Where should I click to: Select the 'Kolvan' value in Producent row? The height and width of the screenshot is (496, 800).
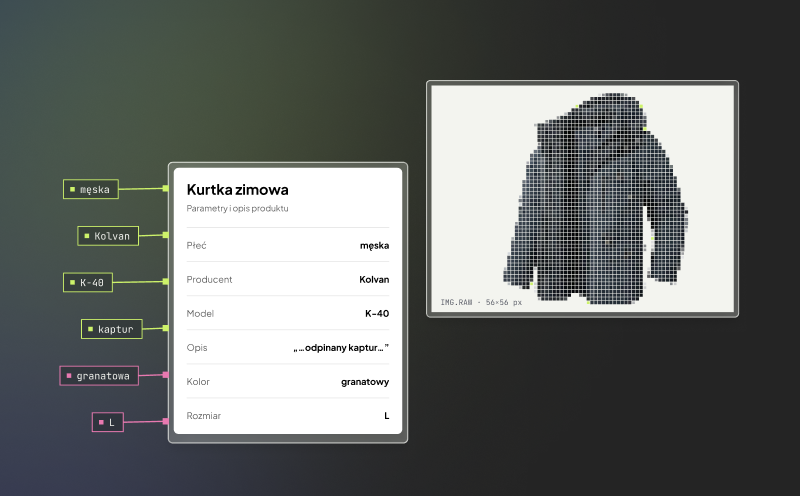pyautogui.click(x=374, y=280)
